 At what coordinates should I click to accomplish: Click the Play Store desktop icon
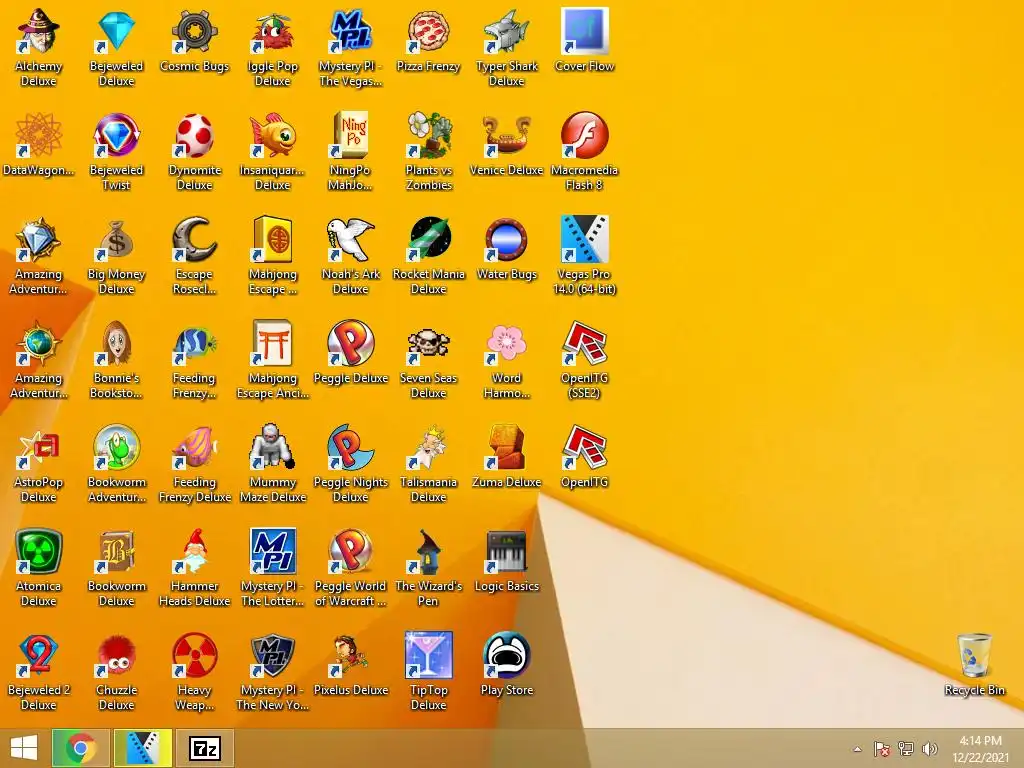pyautogui.click(x=507, y=655)
